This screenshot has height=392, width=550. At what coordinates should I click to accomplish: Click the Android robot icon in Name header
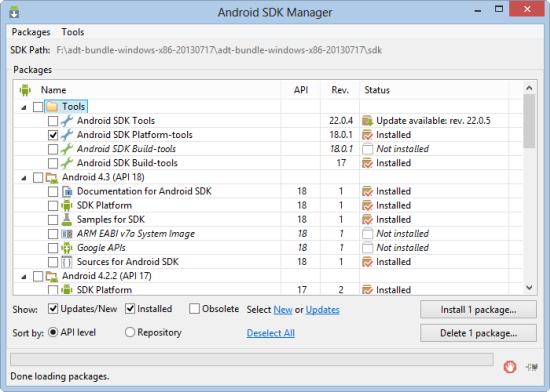click(x=25, y=90)
